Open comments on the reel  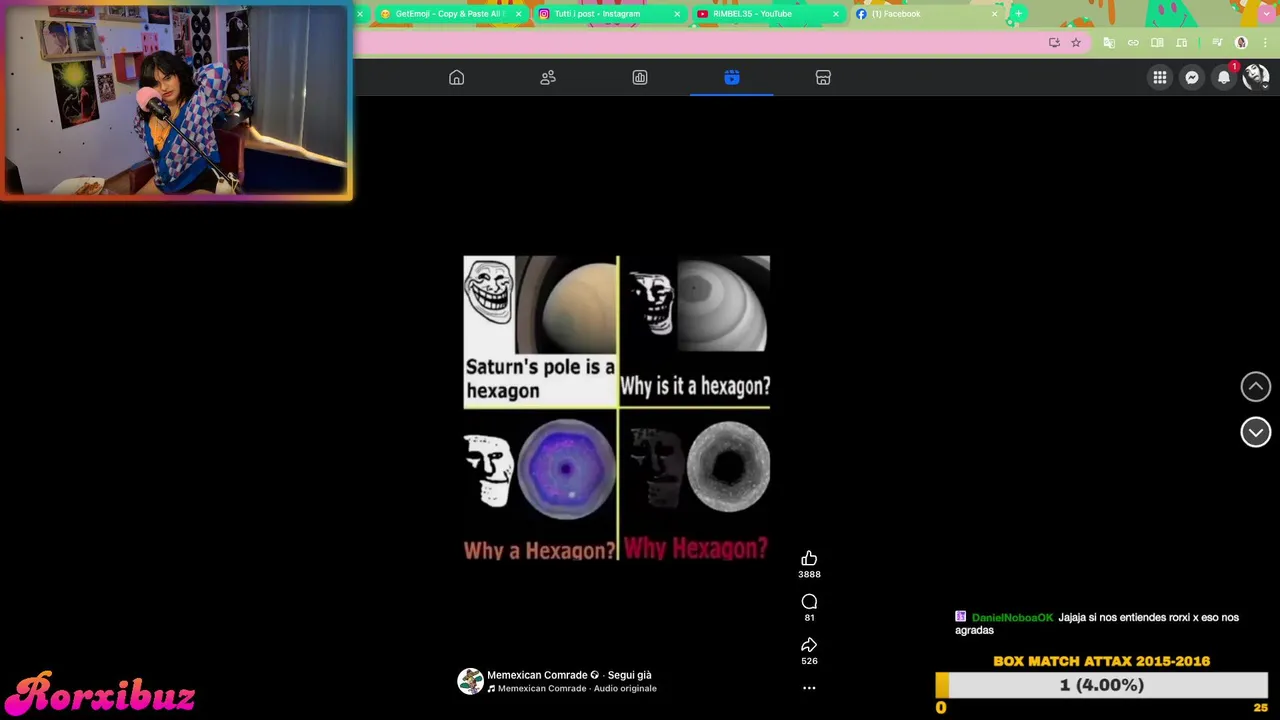[809, 601]
